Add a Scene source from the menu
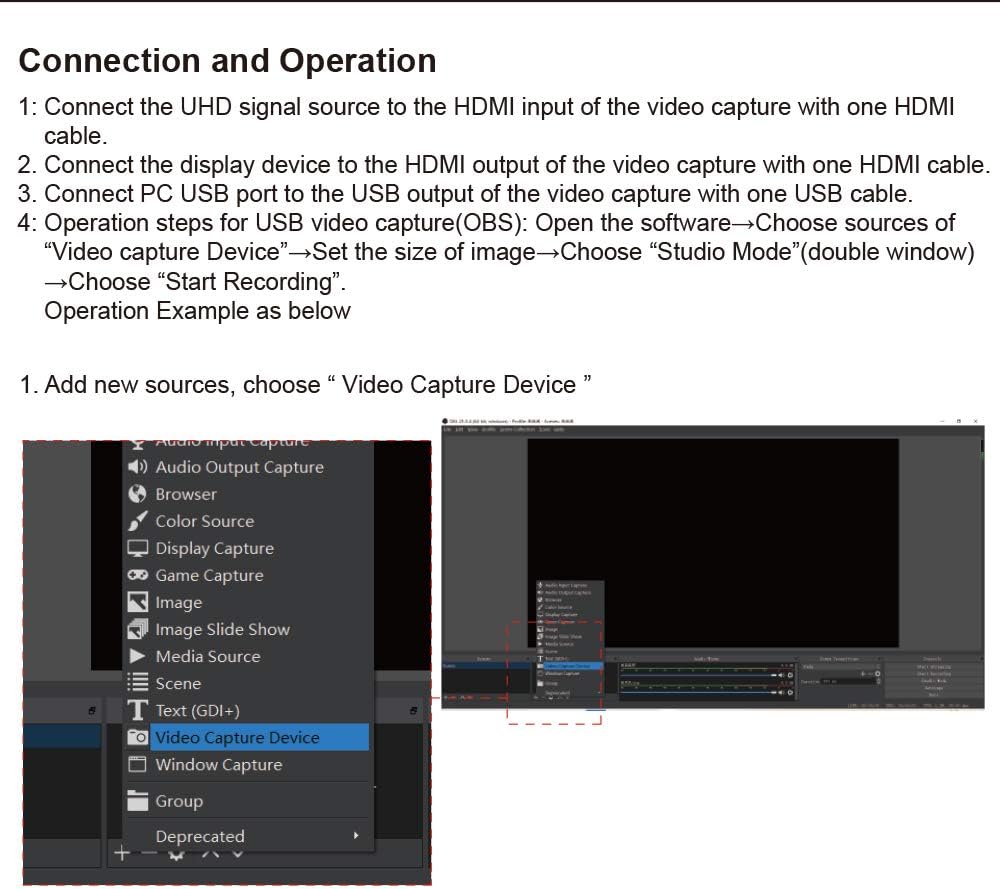The width and height of the screenshot is (1000, 889). (x=246, y=683)
